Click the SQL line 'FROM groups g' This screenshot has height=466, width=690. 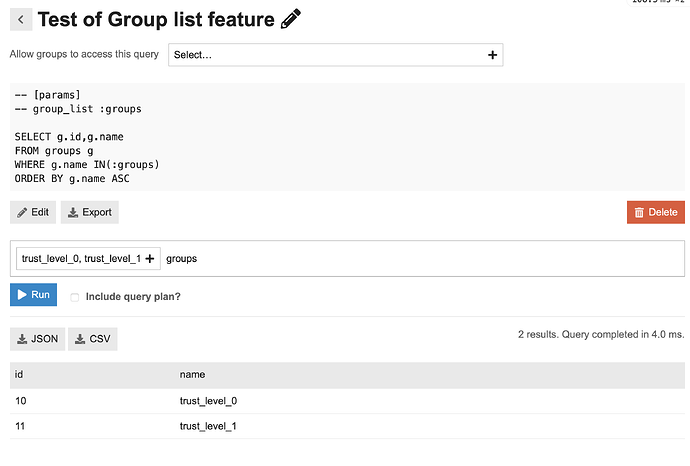[54, 151]
